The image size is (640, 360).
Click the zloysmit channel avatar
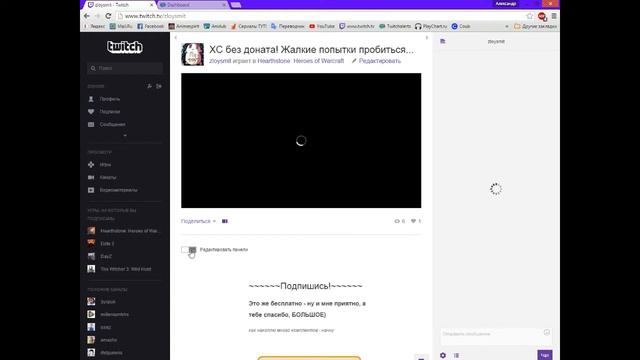[192, 54]
